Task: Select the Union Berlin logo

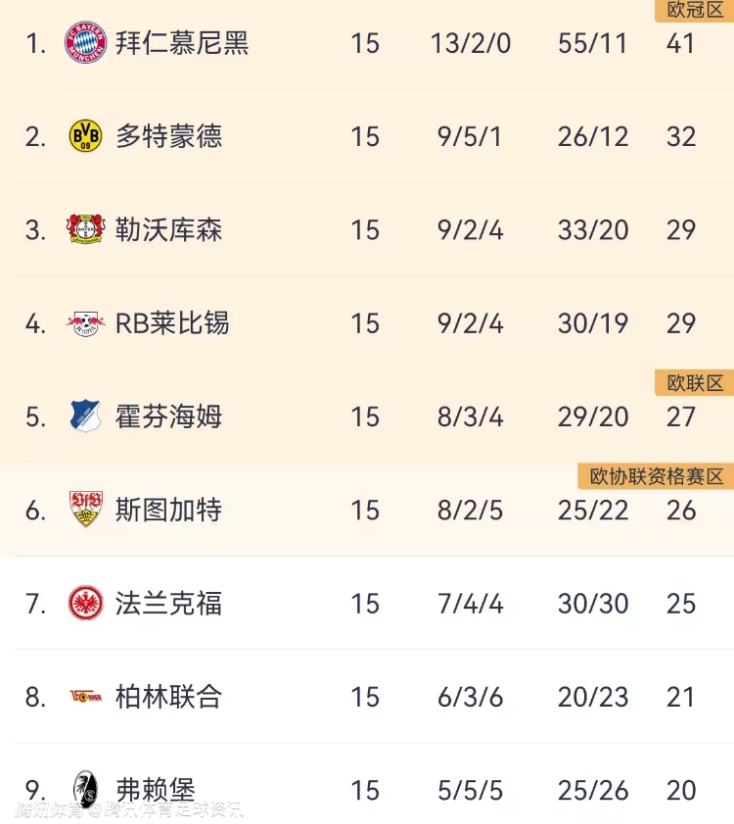Action: (86, 697)
